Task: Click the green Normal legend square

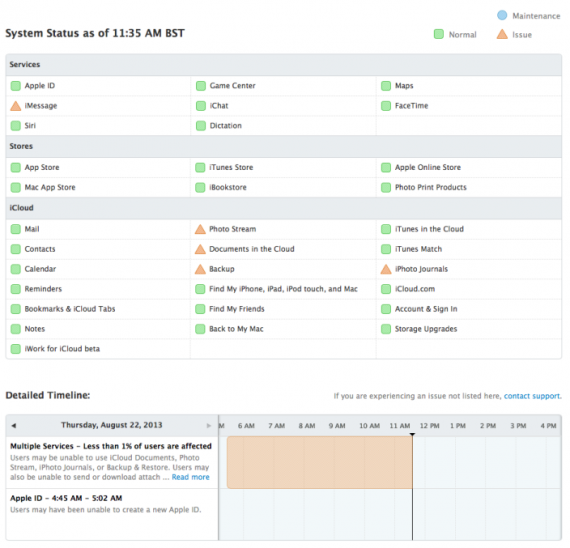Action: coord(439,34)
